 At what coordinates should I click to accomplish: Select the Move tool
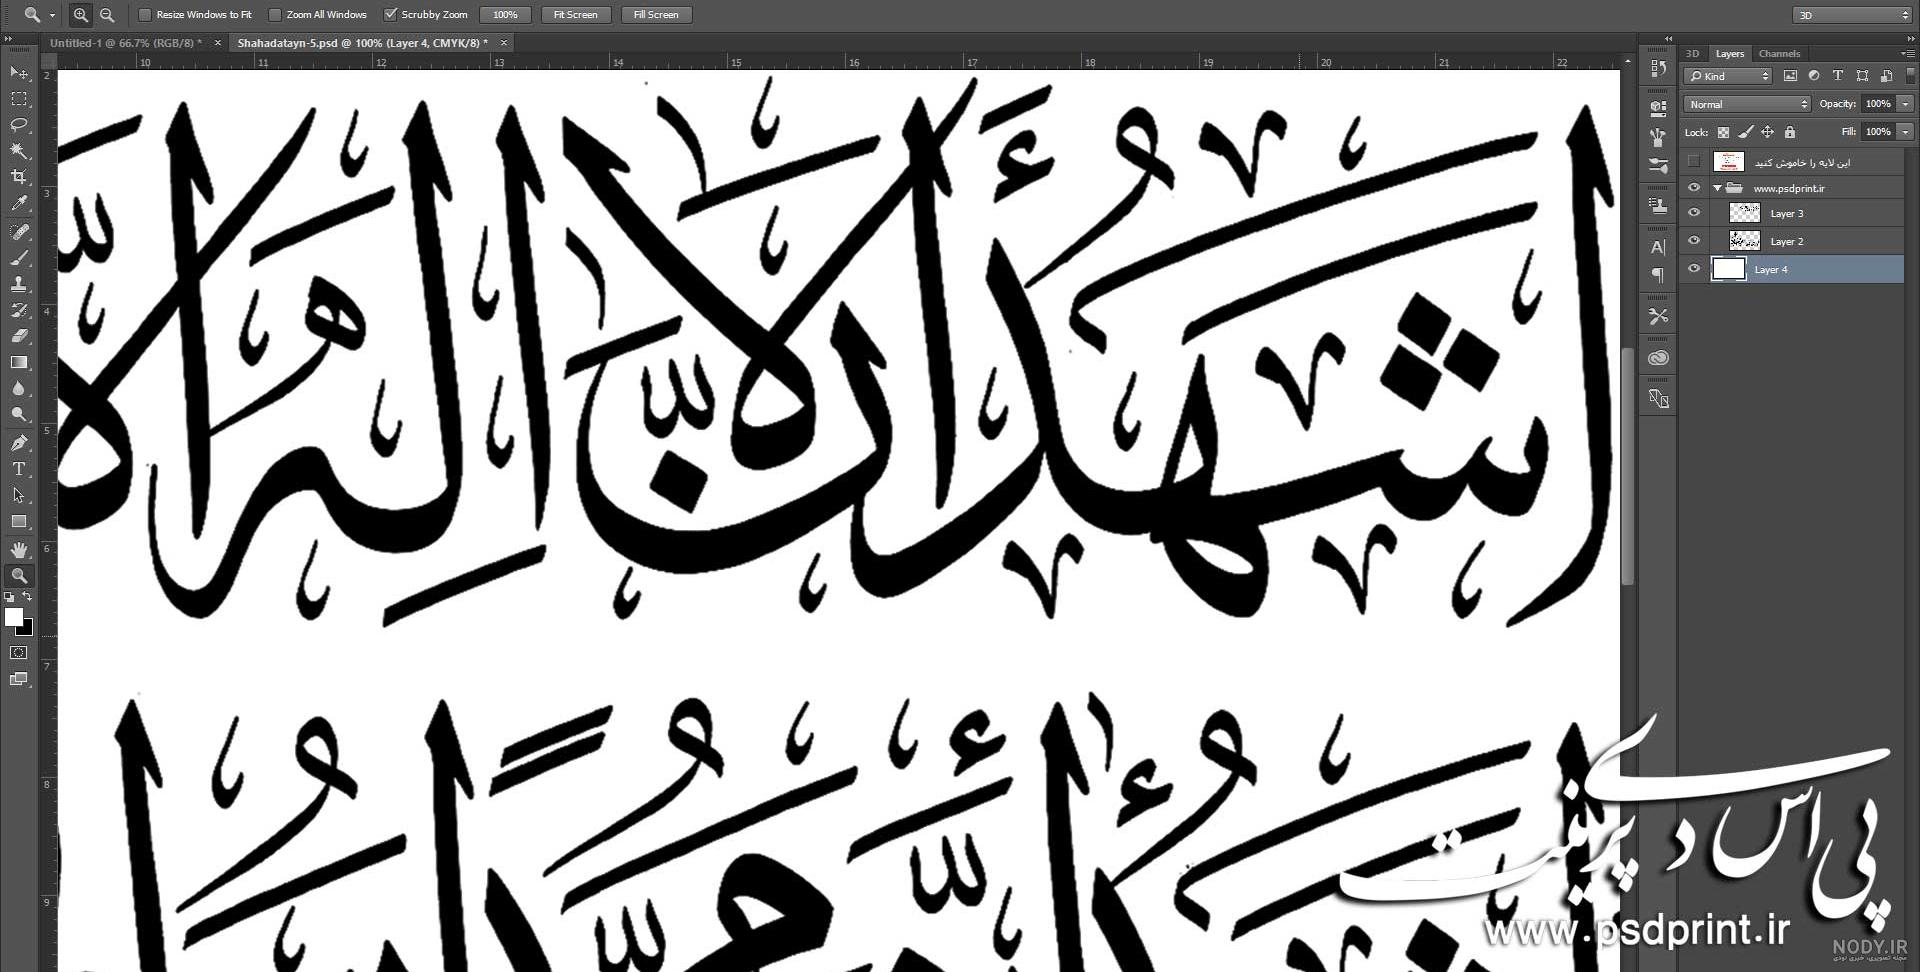(x=19, y=73)
